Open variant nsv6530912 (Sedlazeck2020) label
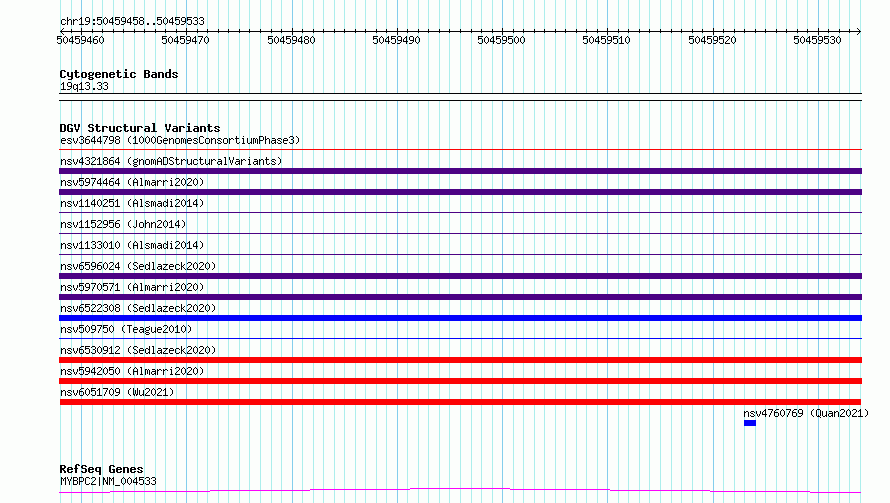The height and width of the screenshot is (503, 890). click(138, 350)
